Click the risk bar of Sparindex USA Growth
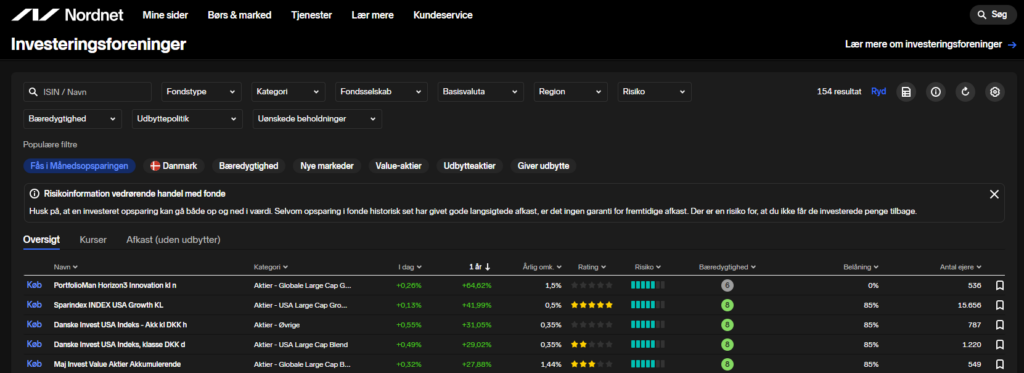Viewport: 1024px width, 373px height. pos(648,305)
